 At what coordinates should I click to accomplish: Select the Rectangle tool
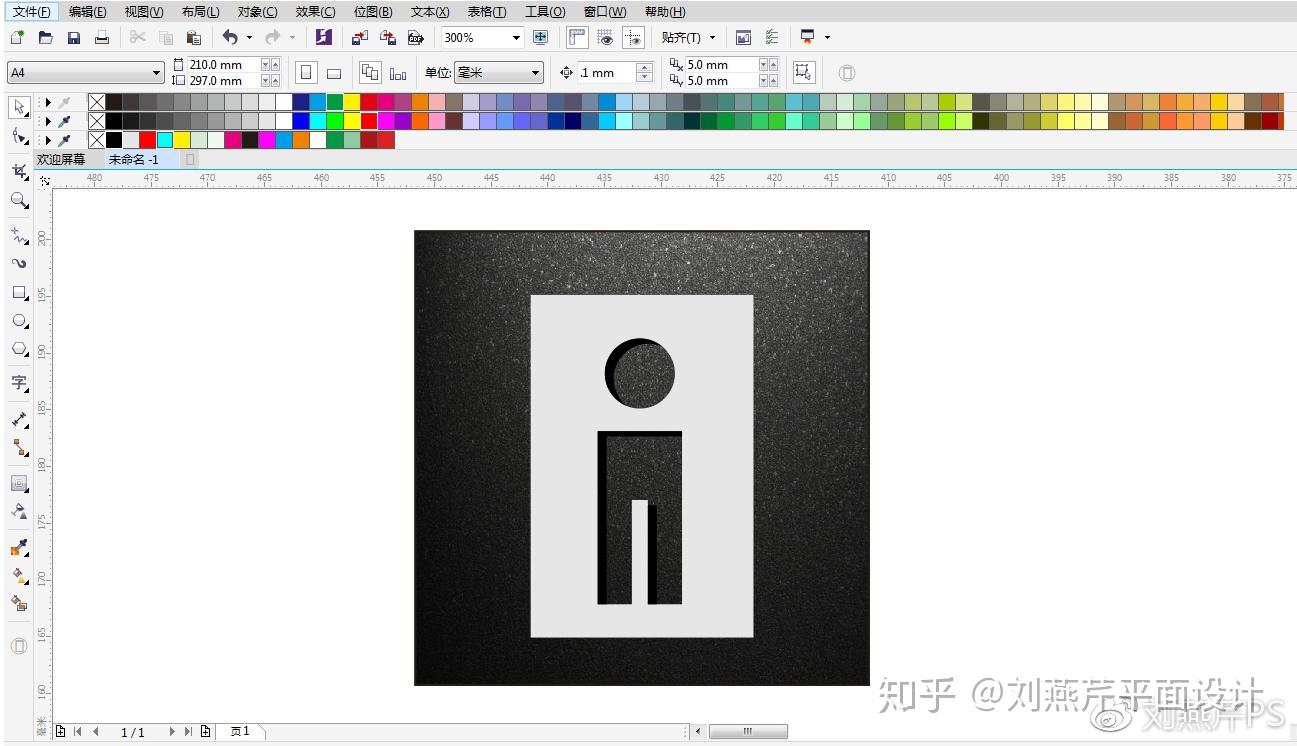click(x=18, y=293)
